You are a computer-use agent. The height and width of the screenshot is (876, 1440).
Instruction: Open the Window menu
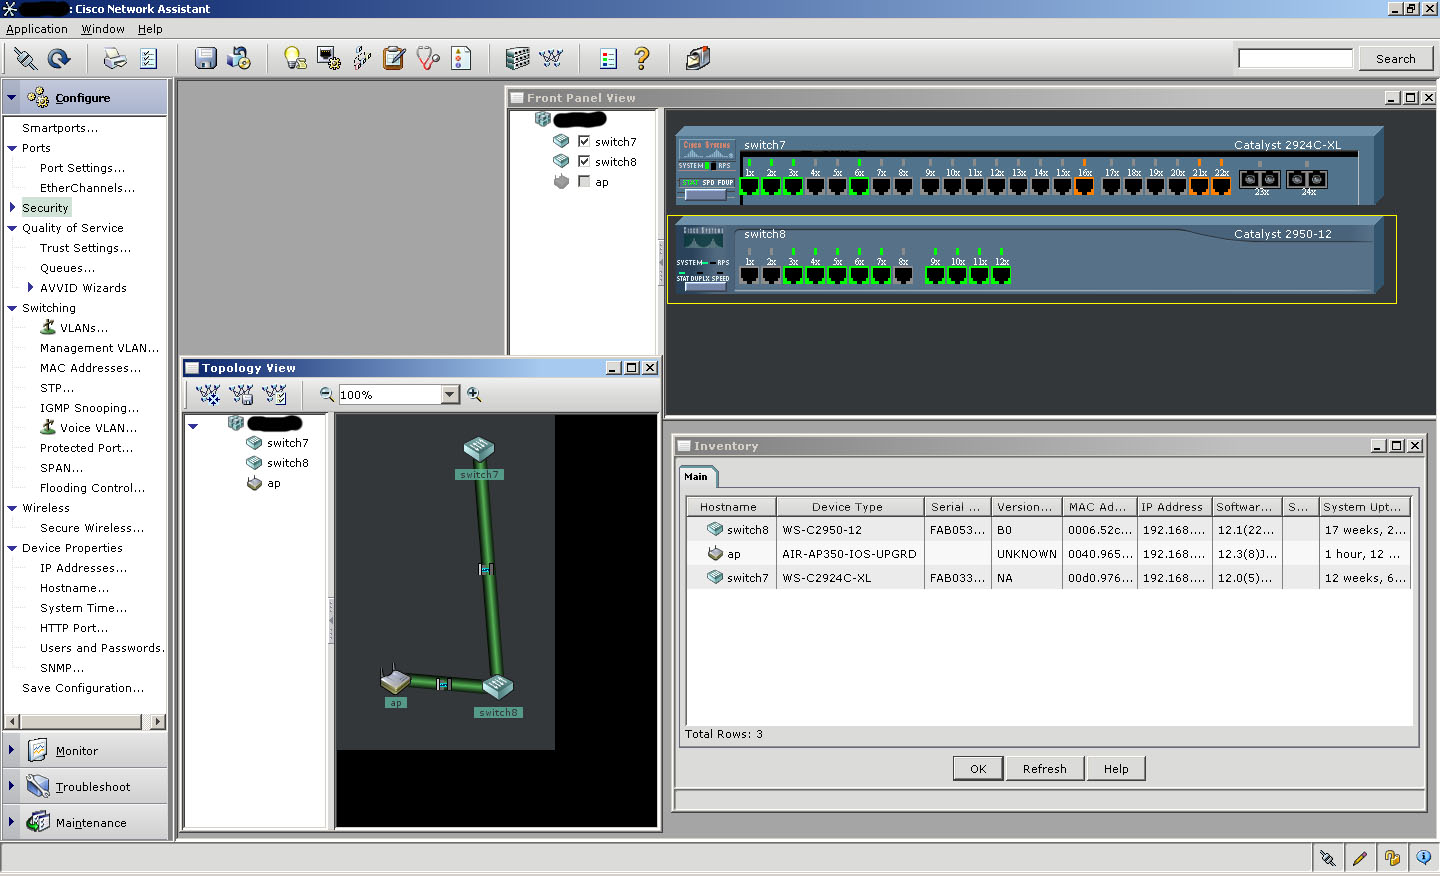coord(103,29)
